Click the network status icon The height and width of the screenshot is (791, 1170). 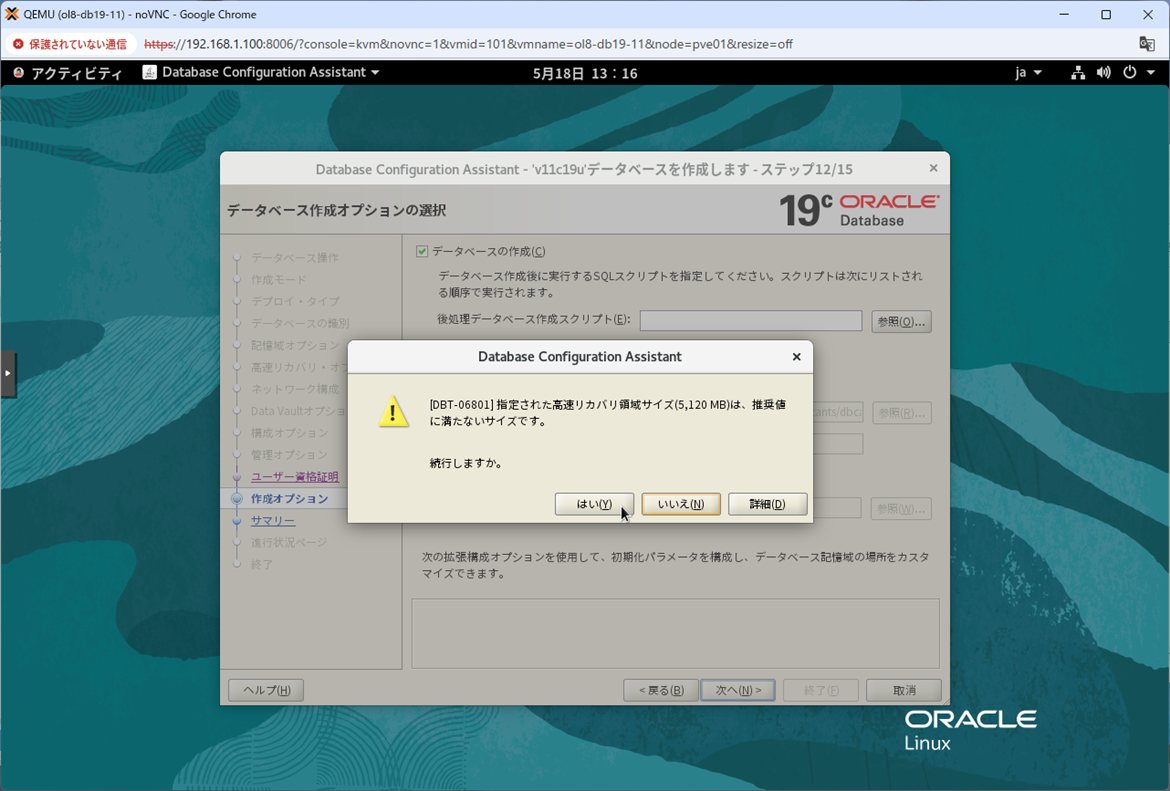click(1077, 72)
